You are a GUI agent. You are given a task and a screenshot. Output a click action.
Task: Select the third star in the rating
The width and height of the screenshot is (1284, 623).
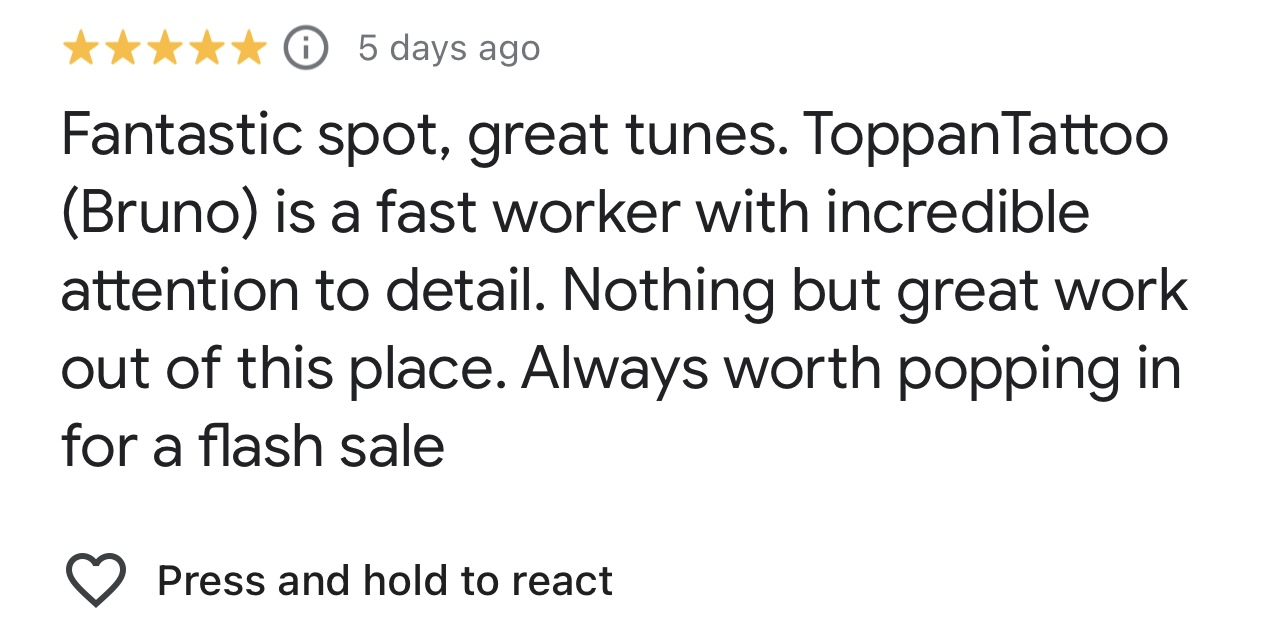pyautogui.click(x=164, y=48)
